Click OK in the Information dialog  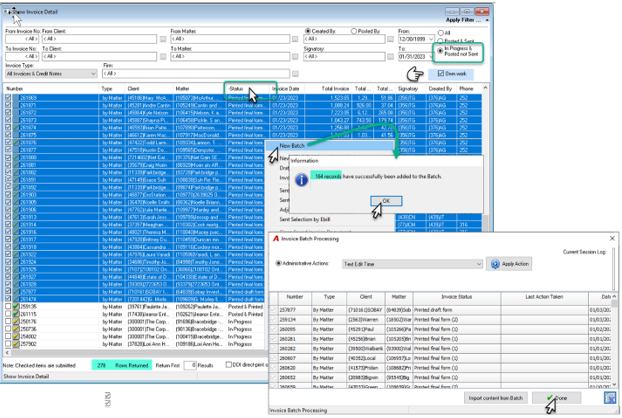point(386,201)
